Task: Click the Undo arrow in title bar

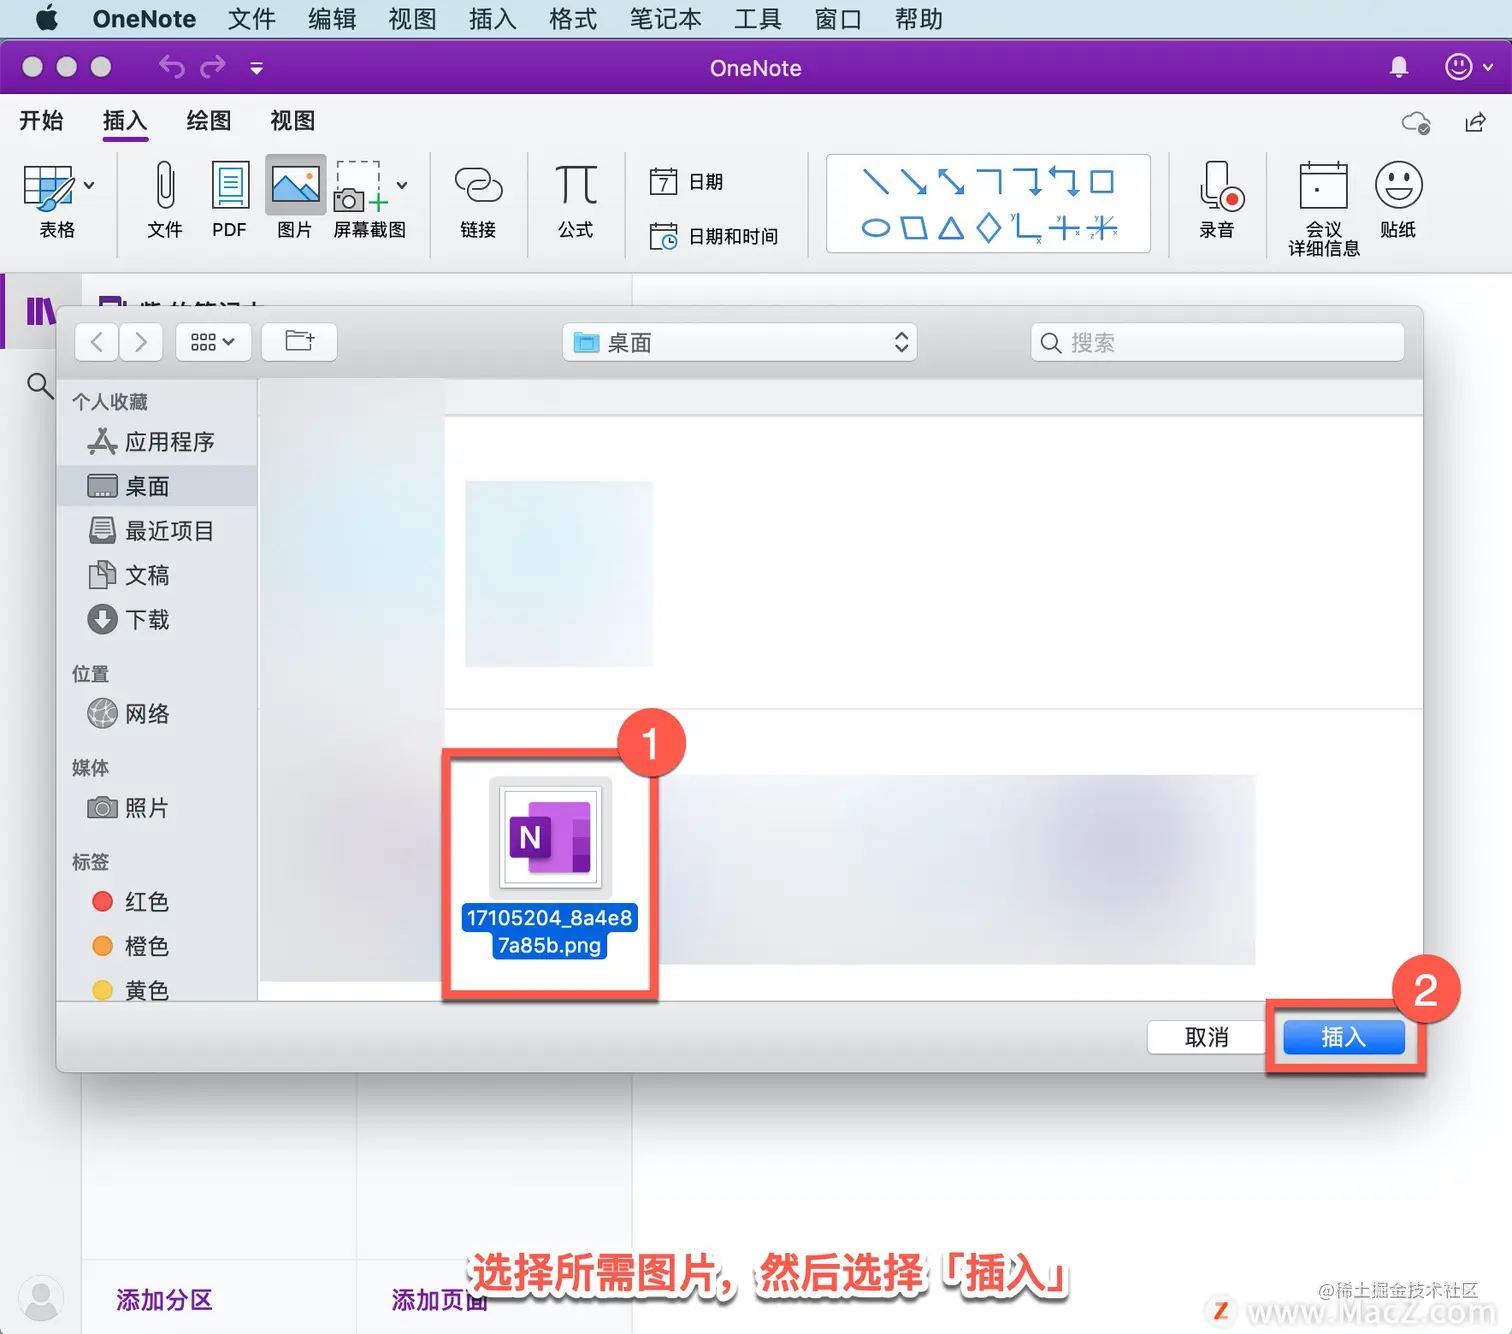Action: (172, 67)
